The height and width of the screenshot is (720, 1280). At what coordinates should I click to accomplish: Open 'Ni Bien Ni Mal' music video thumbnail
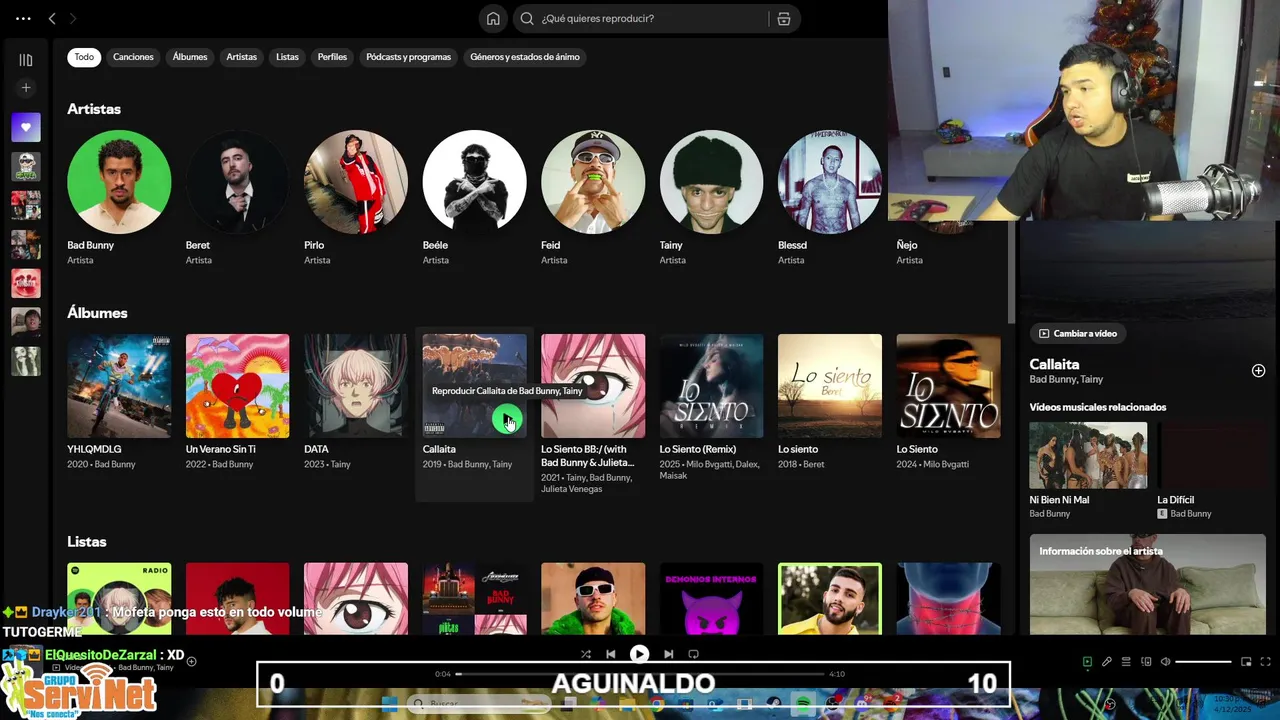tap(1088, 455)
